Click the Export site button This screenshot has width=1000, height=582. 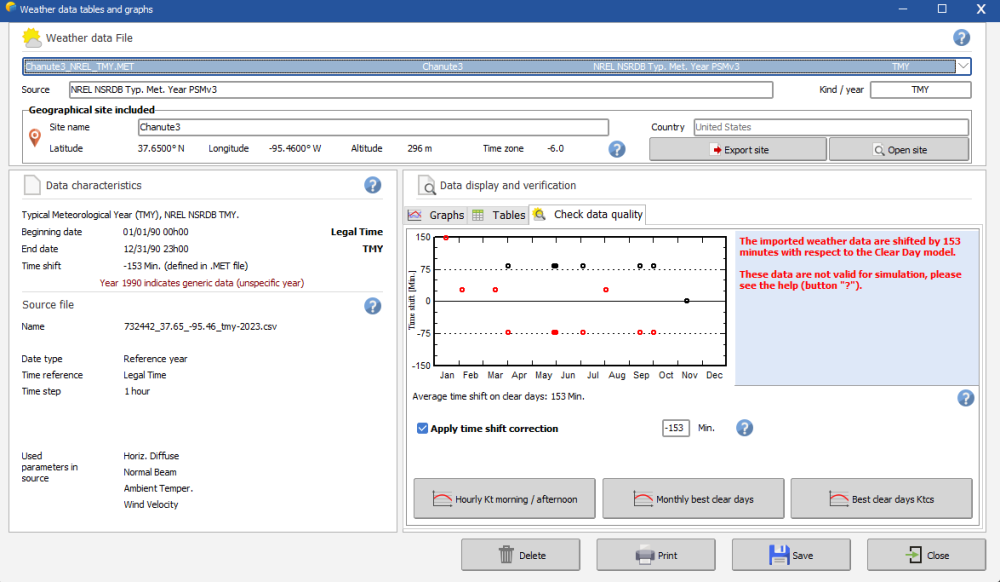pyautogui.click(x=738, y=150)
